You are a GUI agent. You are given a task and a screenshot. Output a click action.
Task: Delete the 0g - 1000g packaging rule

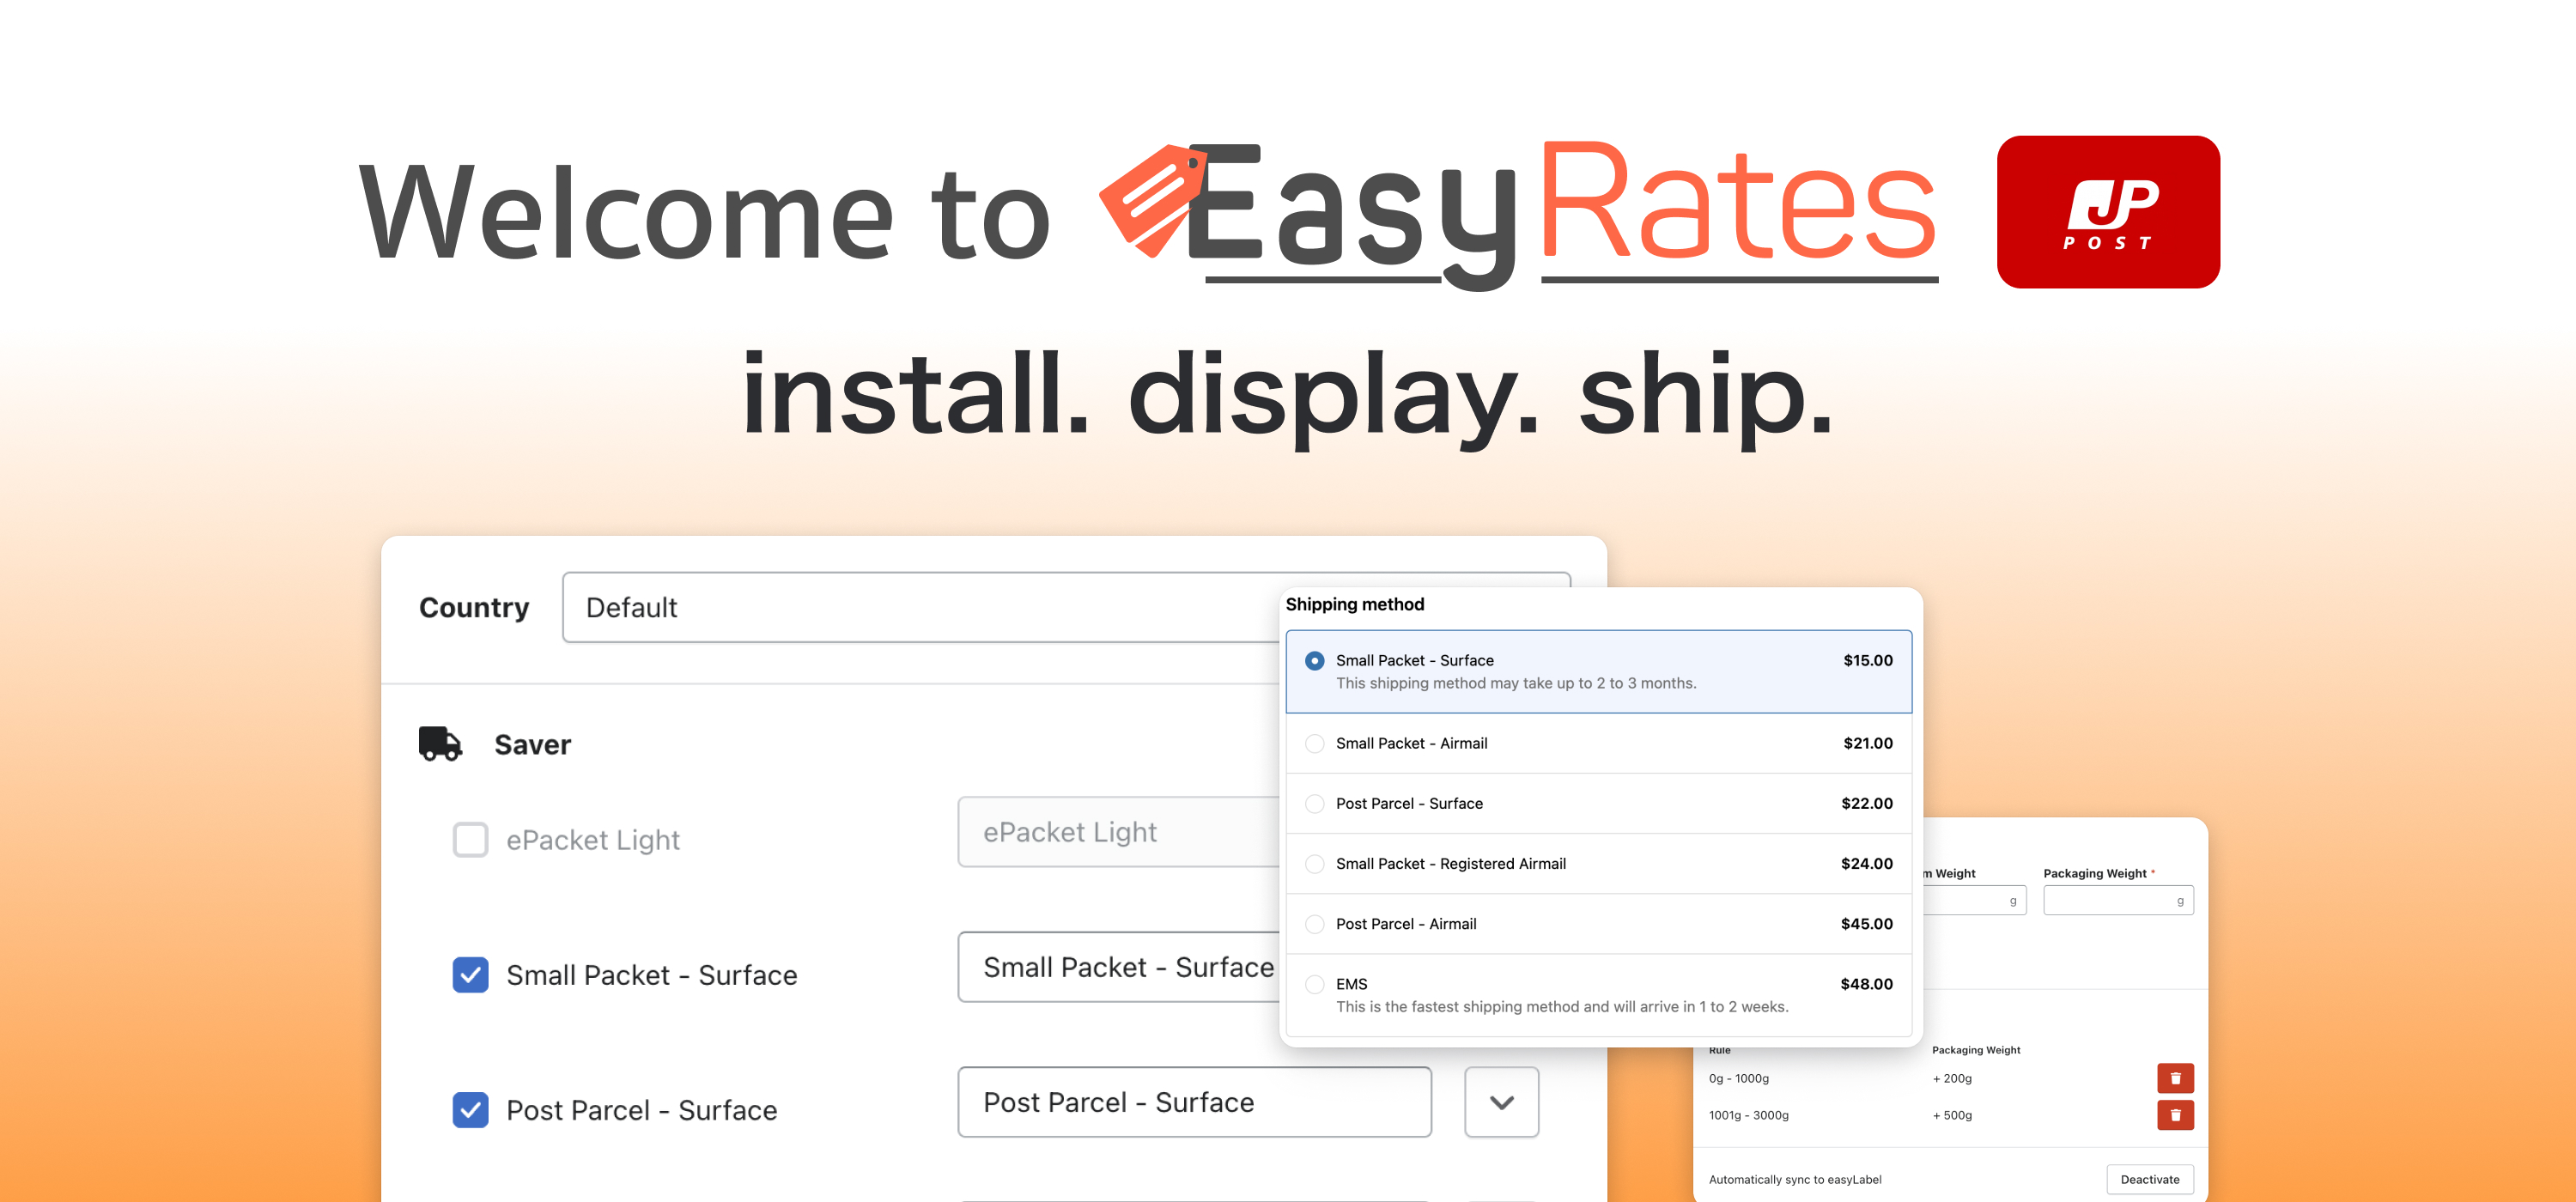point(2174,1078)
